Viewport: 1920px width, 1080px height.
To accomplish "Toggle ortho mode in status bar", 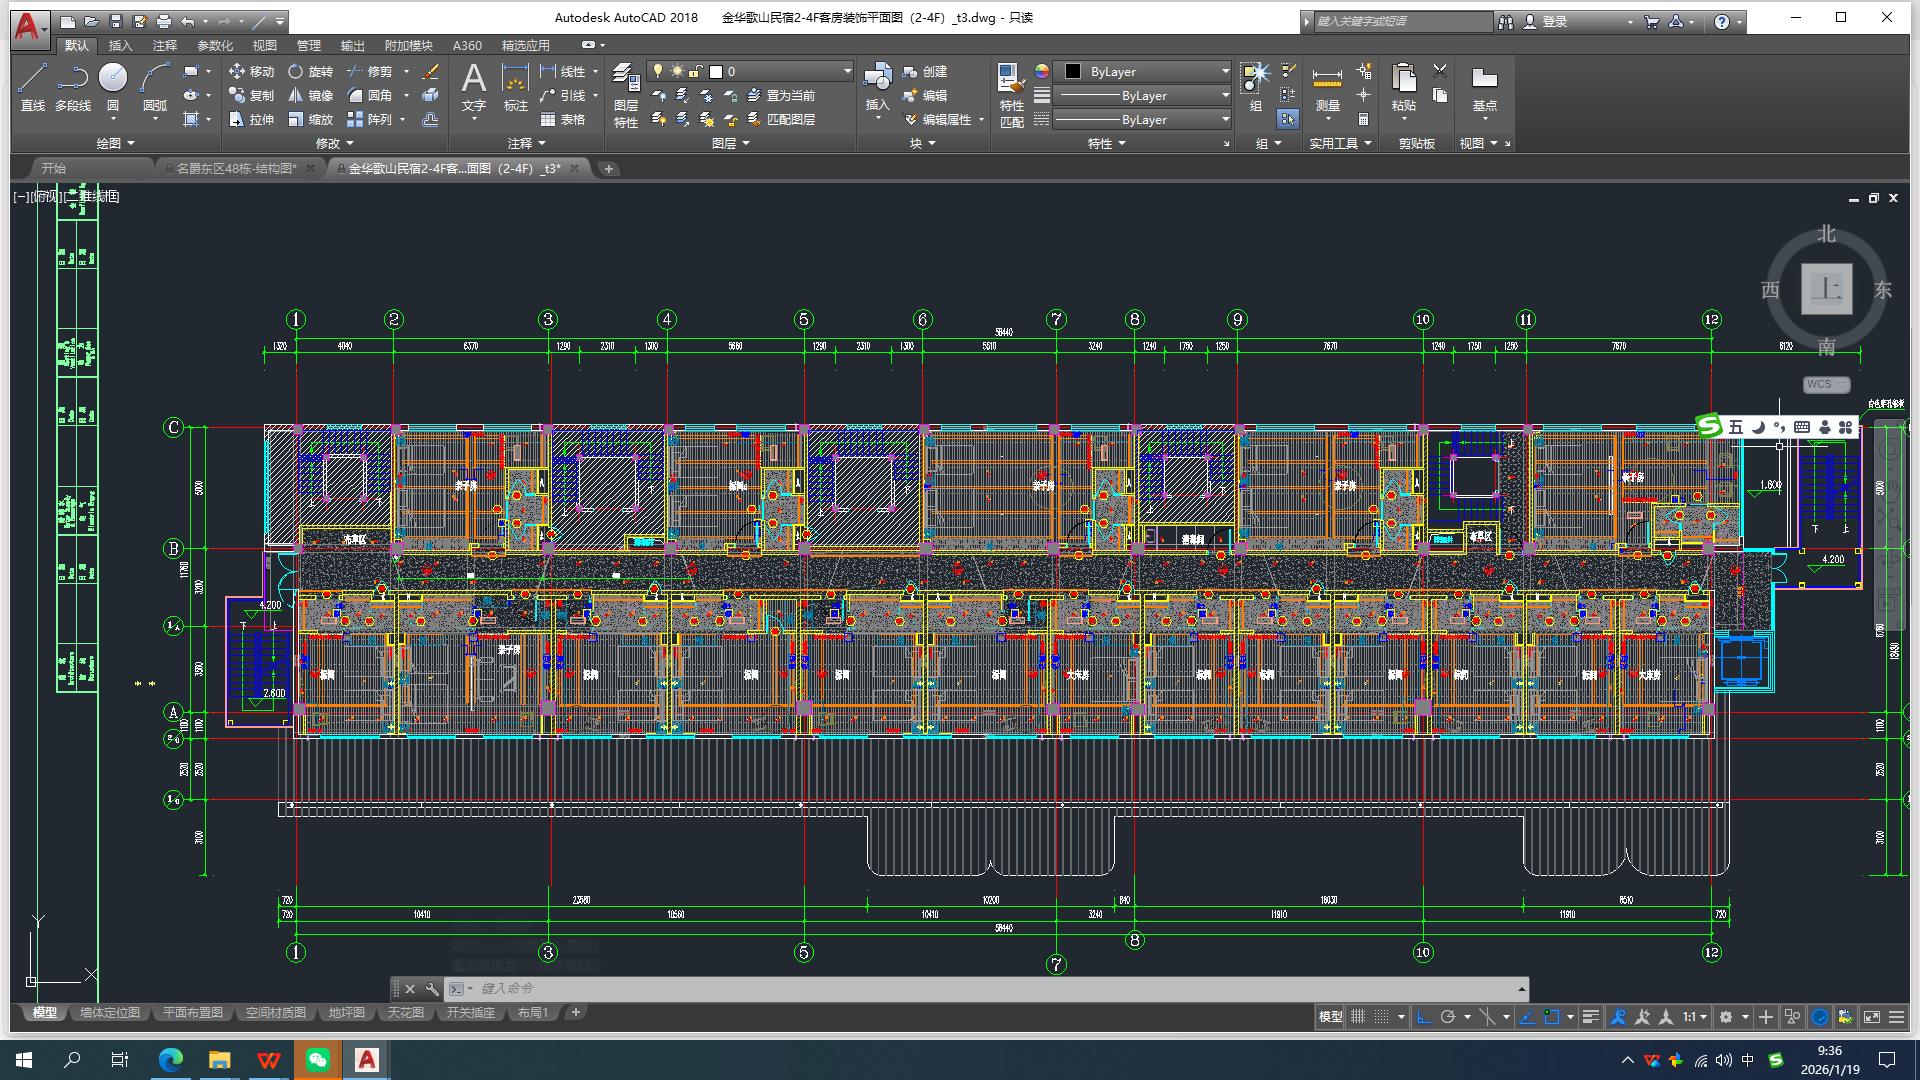I will pyautogui.click(x=1424, y=1017).
